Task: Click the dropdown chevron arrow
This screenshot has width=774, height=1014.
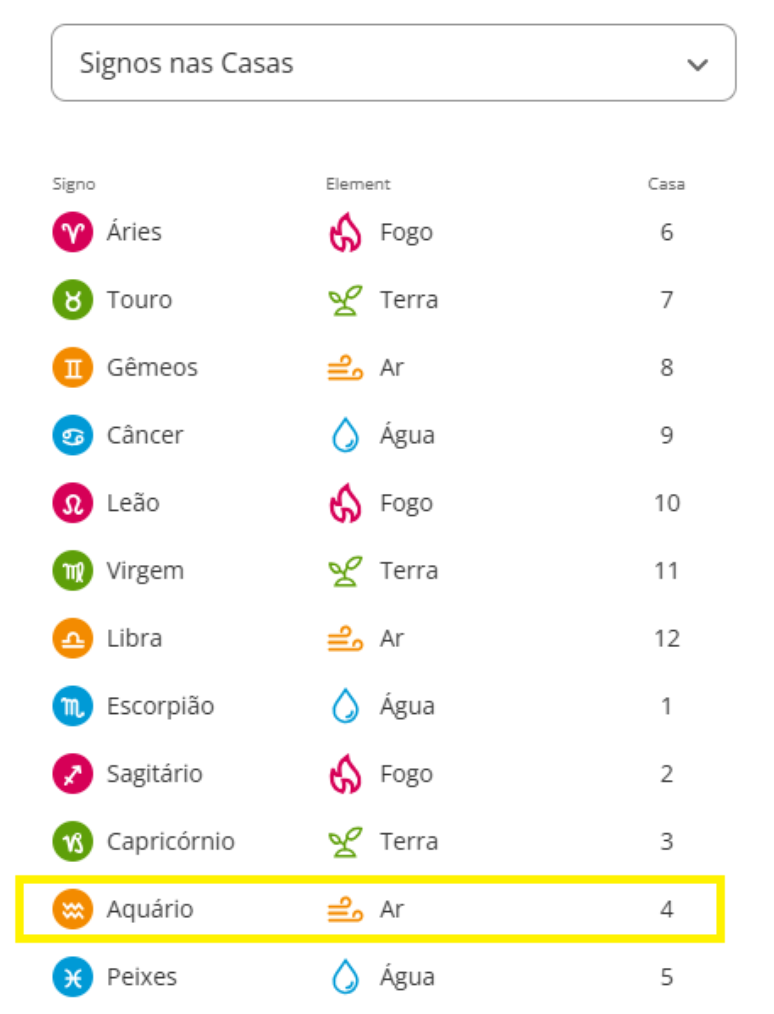Action: click(x=697, y=65)
